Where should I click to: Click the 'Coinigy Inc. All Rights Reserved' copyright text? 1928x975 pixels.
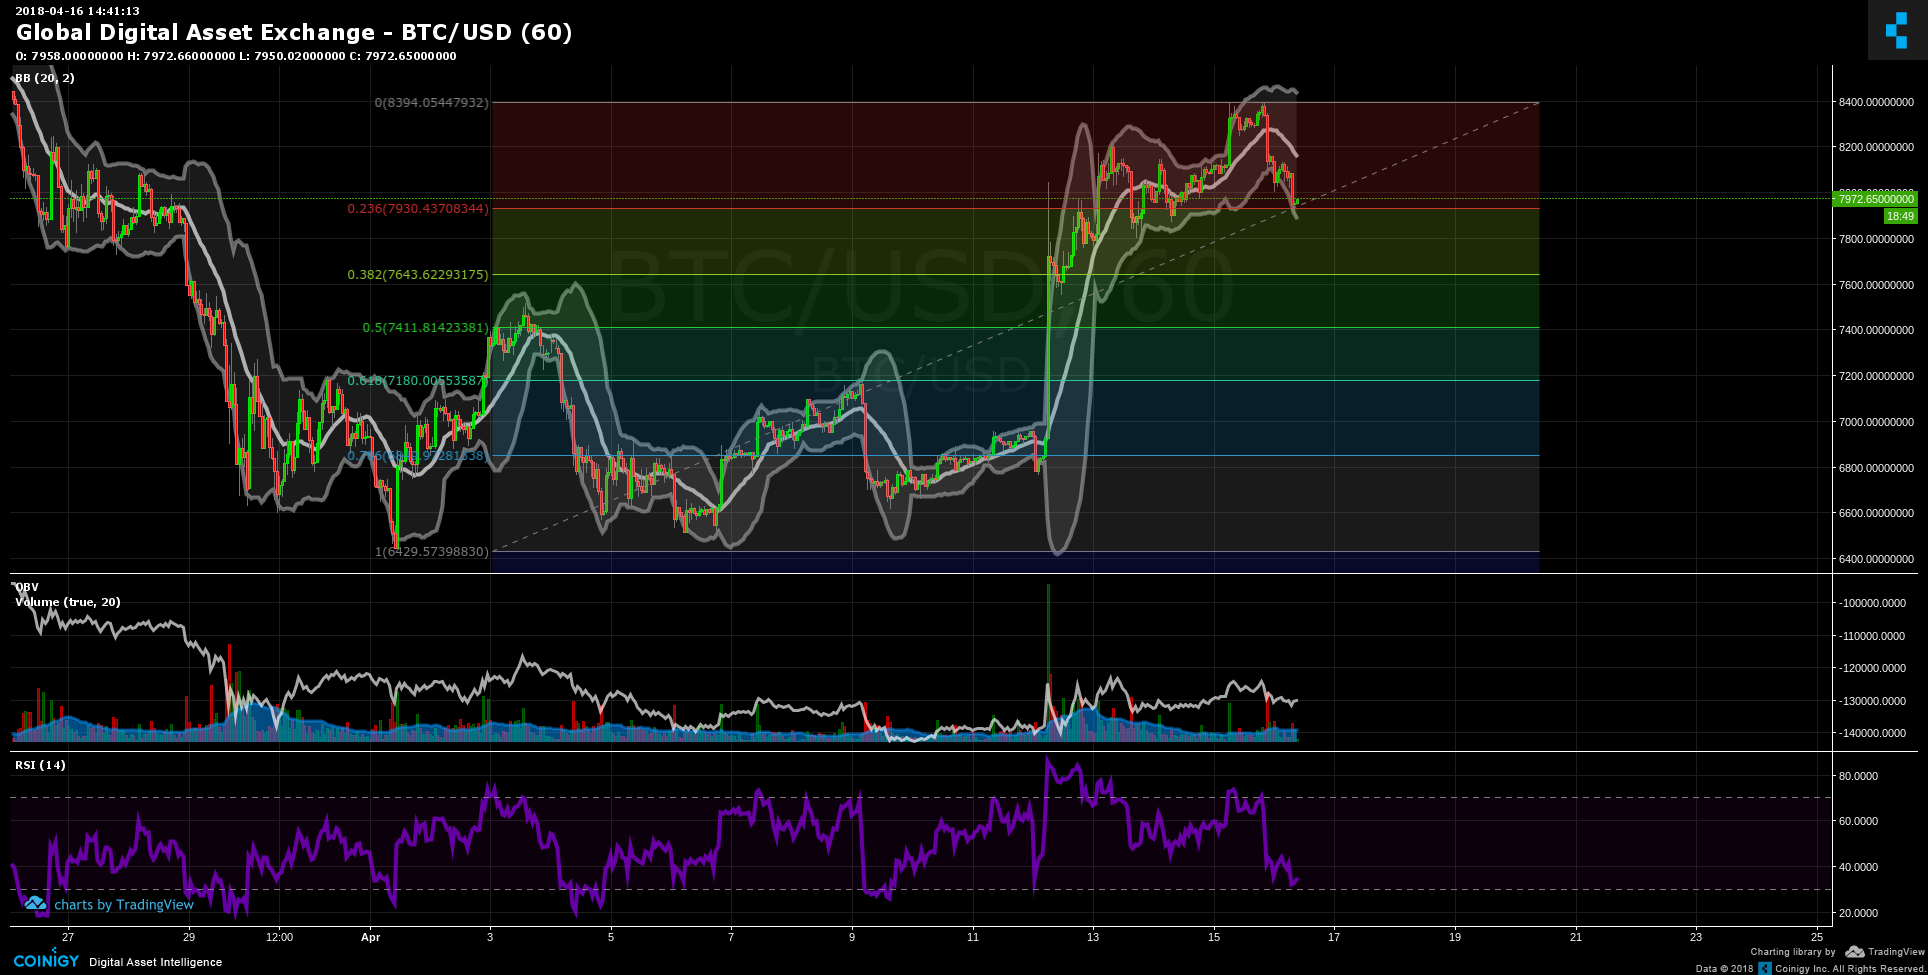coord(1850,969)
